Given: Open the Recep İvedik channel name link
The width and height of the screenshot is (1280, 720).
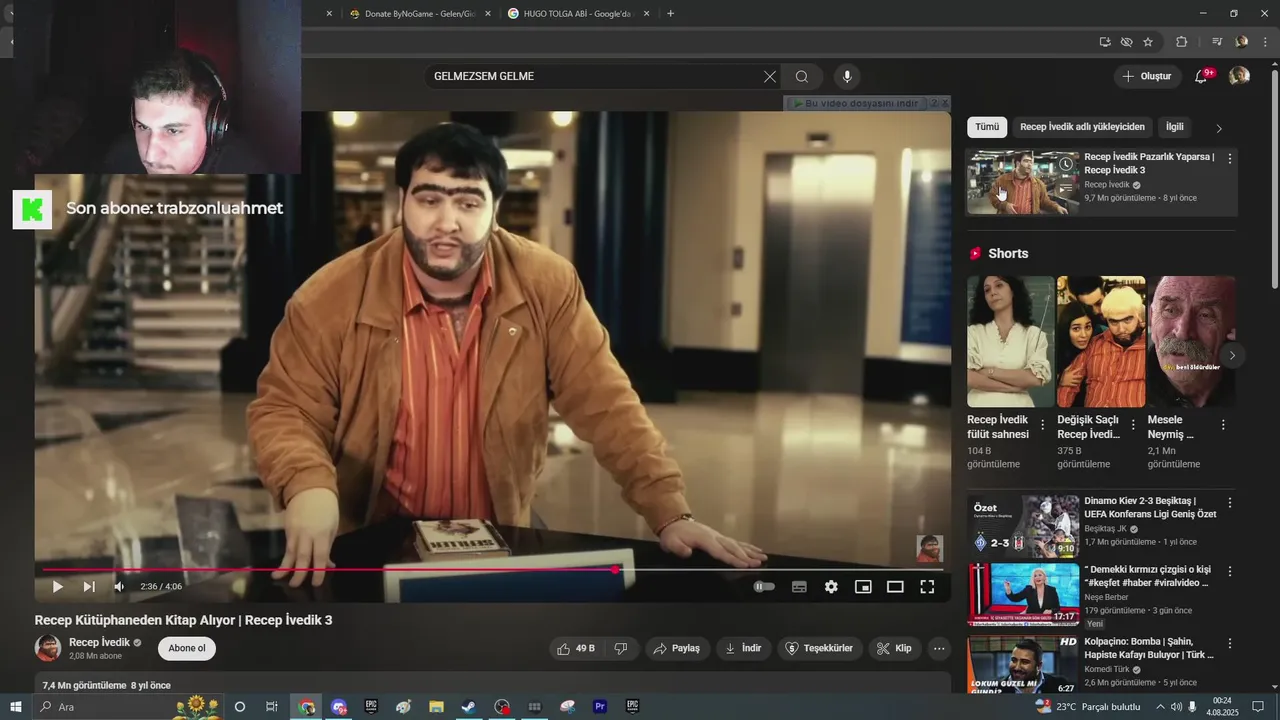Looking at the screenshot, I should tap(99, 642).
